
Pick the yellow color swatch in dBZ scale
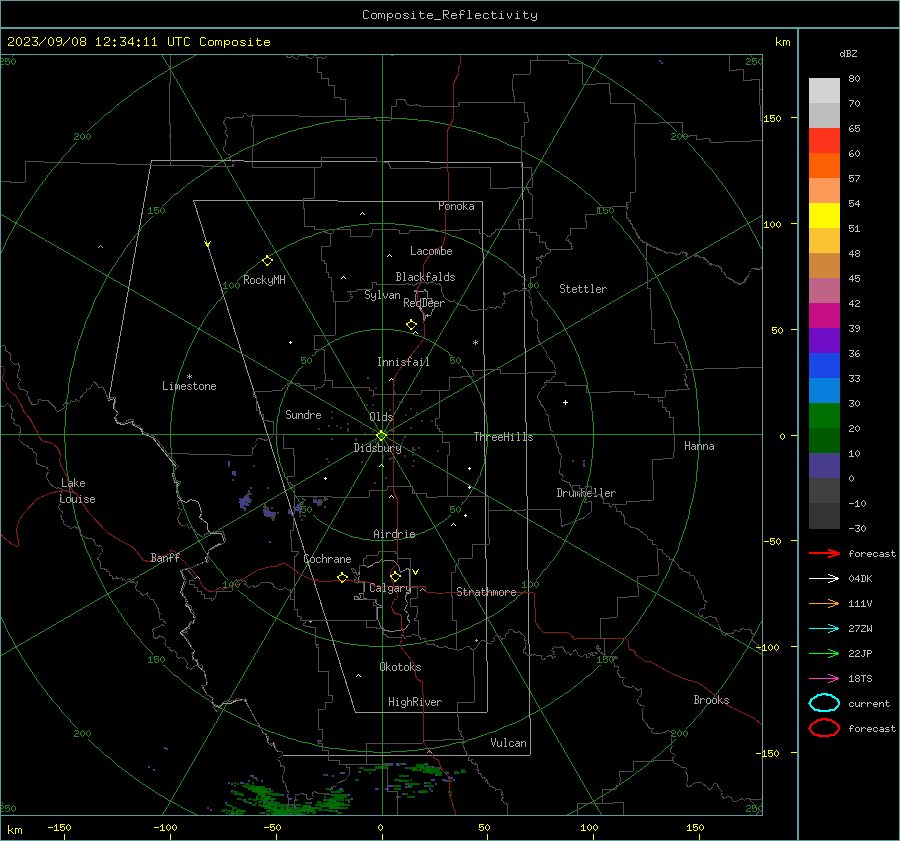tap(824, 215)
